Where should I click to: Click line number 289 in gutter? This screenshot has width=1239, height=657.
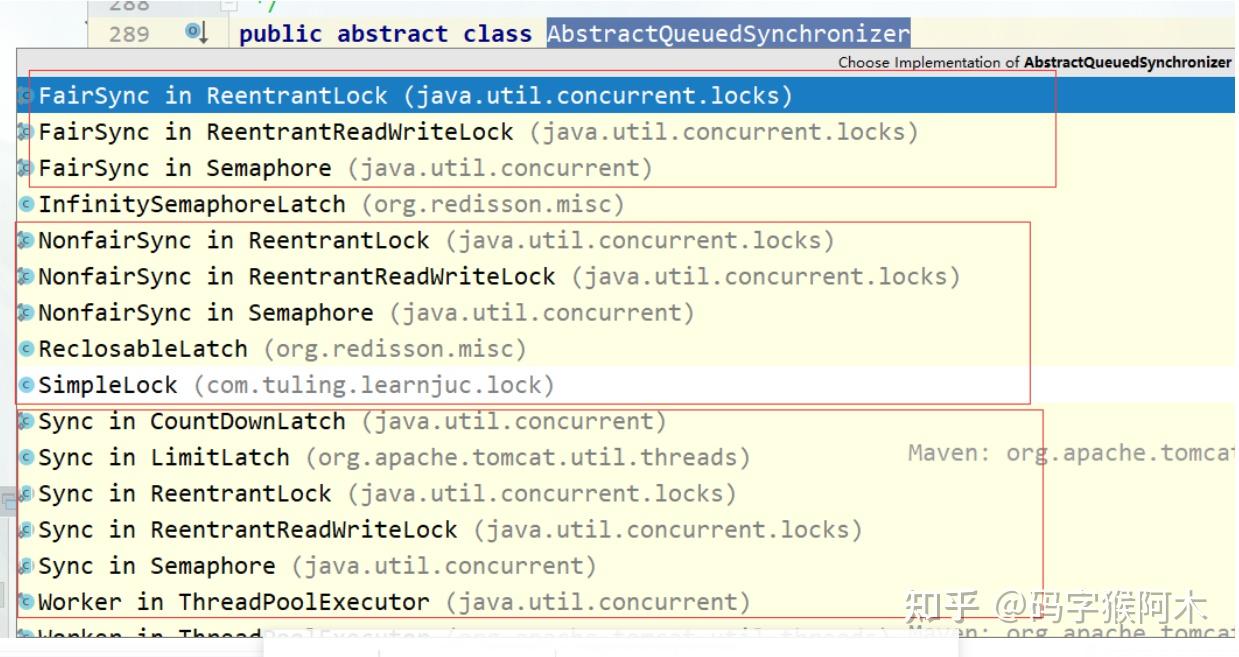pos(130,34)
